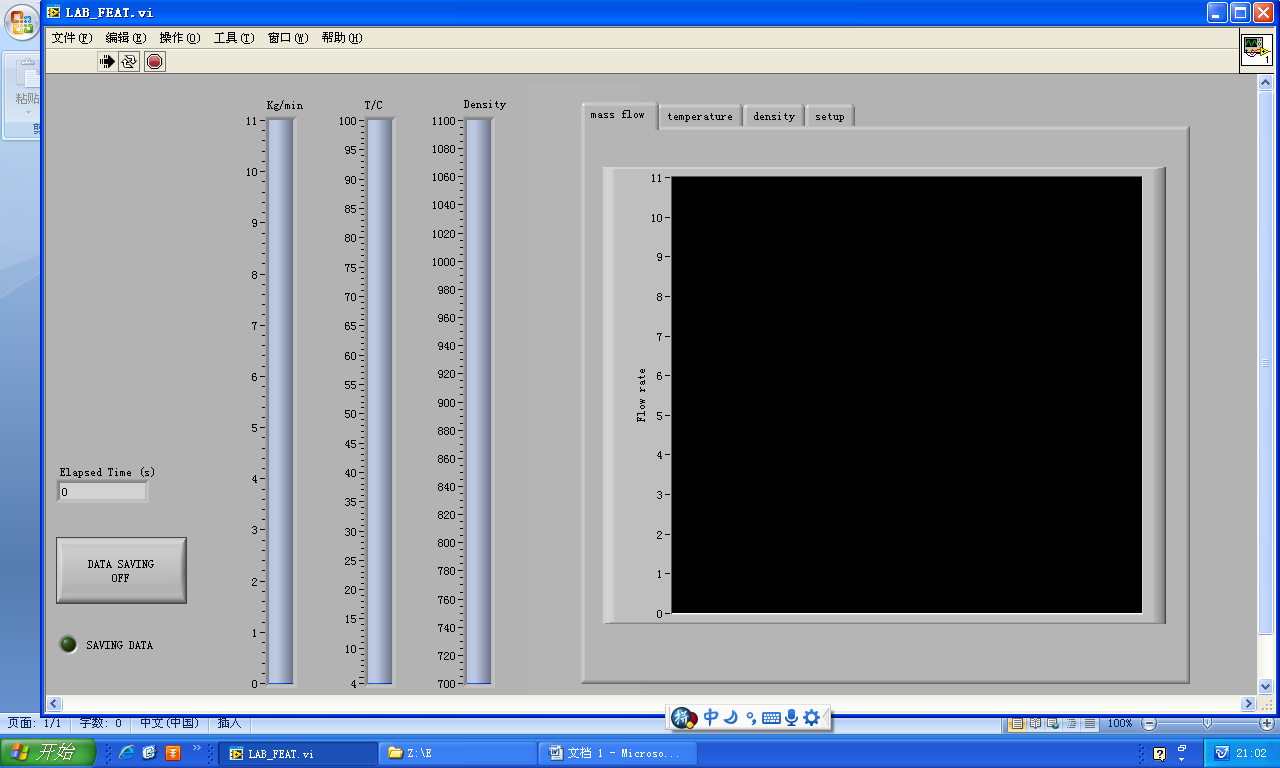Click Word zoom in plus button
Screen dimensions: 1280x768
pos(1268,723)
